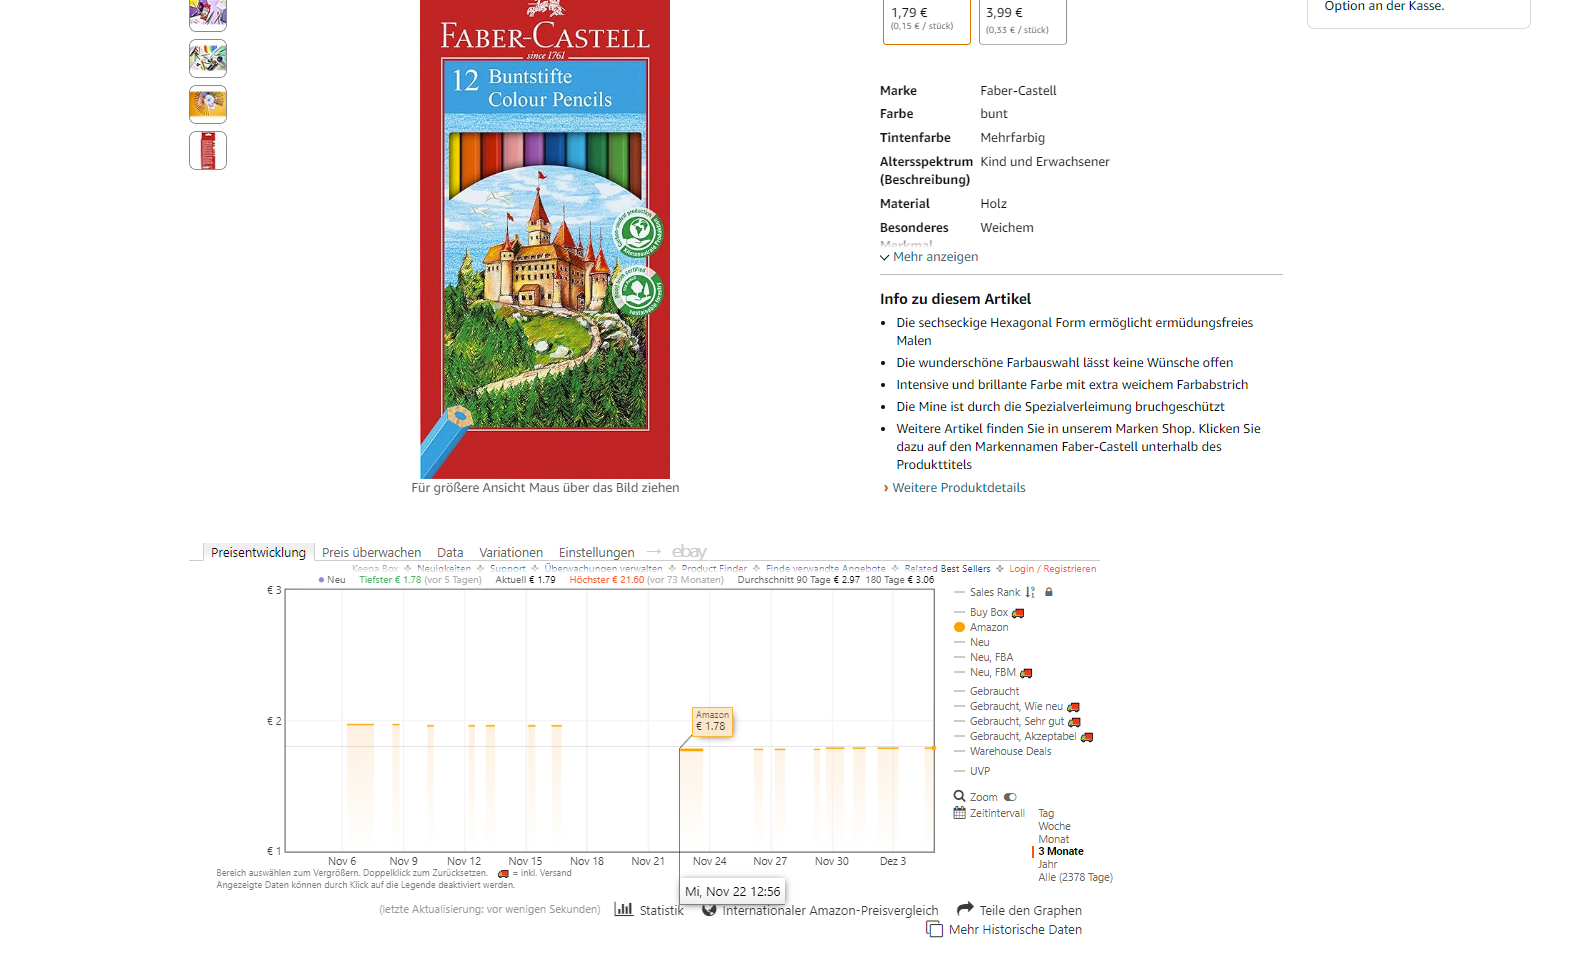Click the orange Amazon legend dot

960,627
